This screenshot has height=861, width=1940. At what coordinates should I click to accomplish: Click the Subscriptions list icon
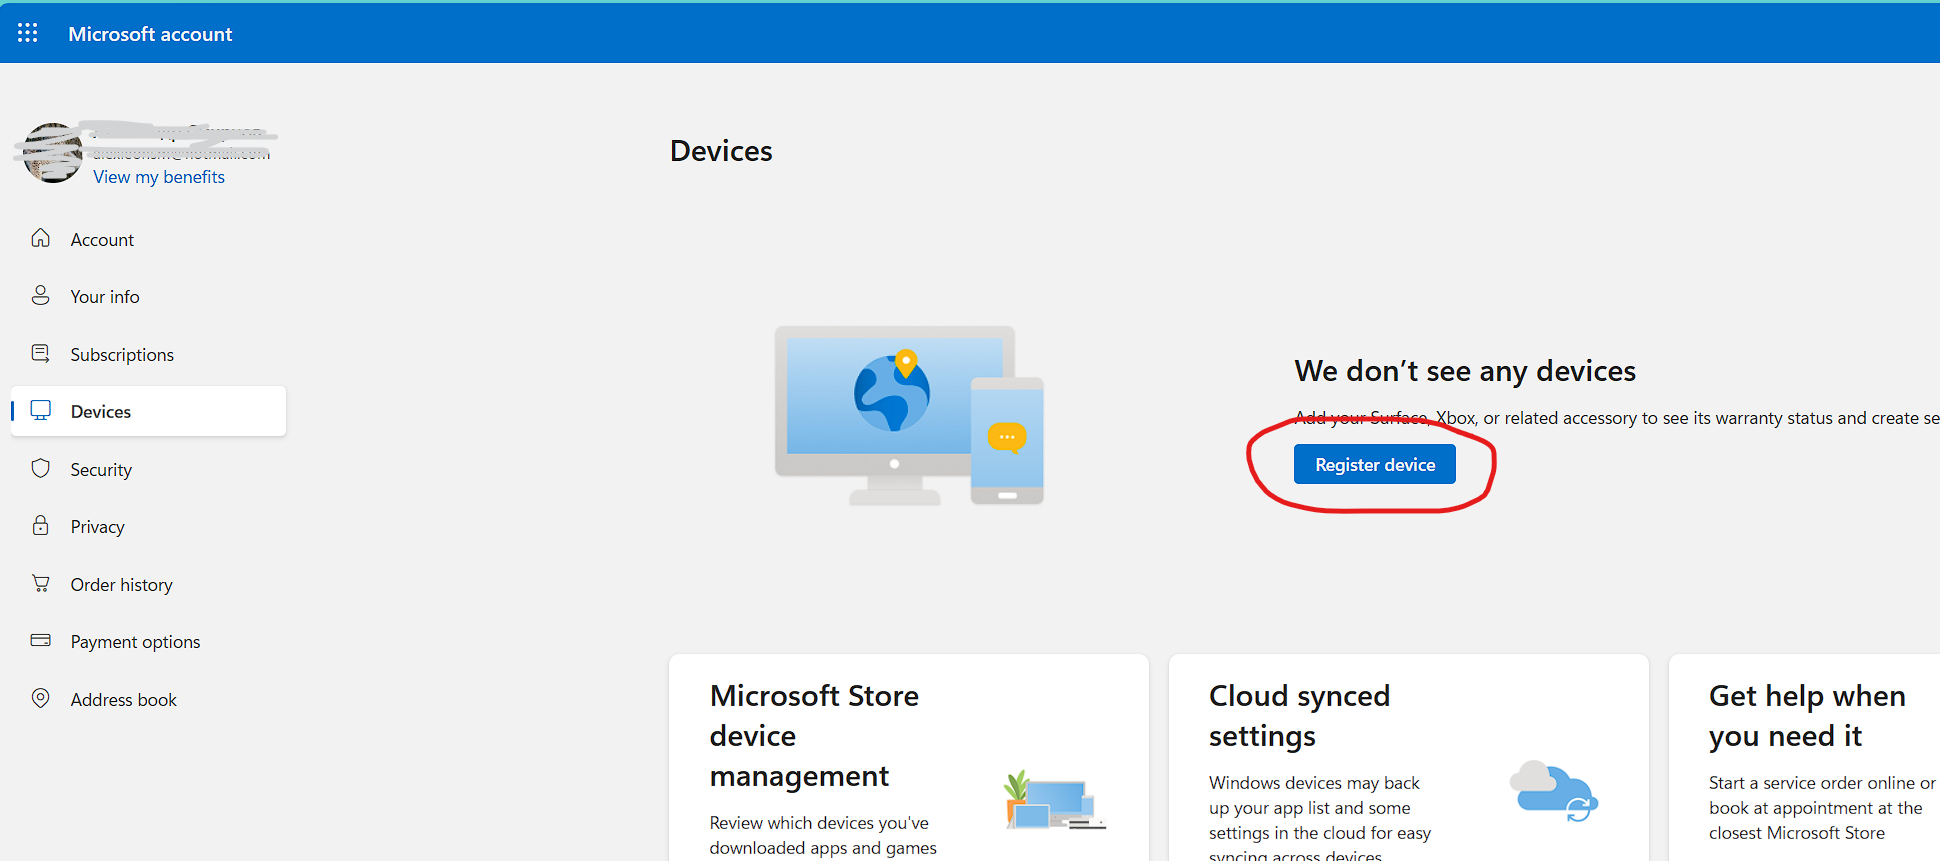40,353
